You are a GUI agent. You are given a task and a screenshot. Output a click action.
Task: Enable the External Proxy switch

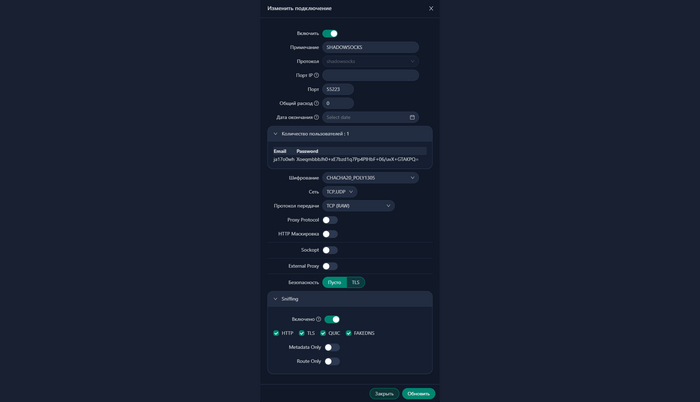tap(330, 266)
